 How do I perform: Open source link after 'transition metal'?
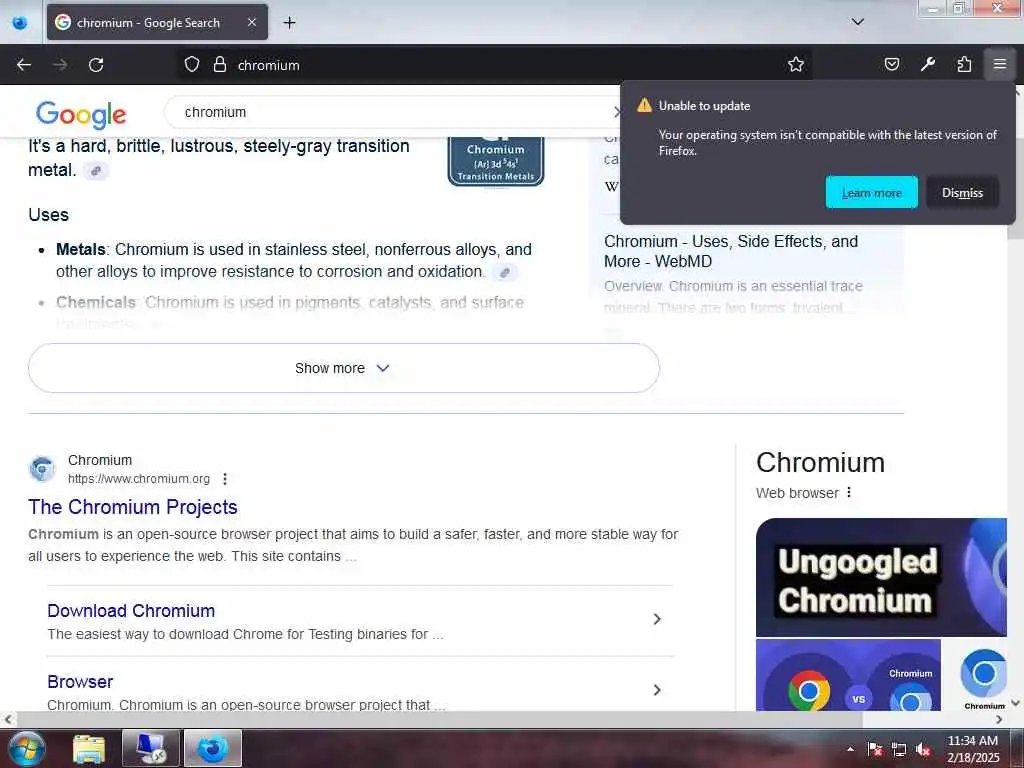coord(96,171)
